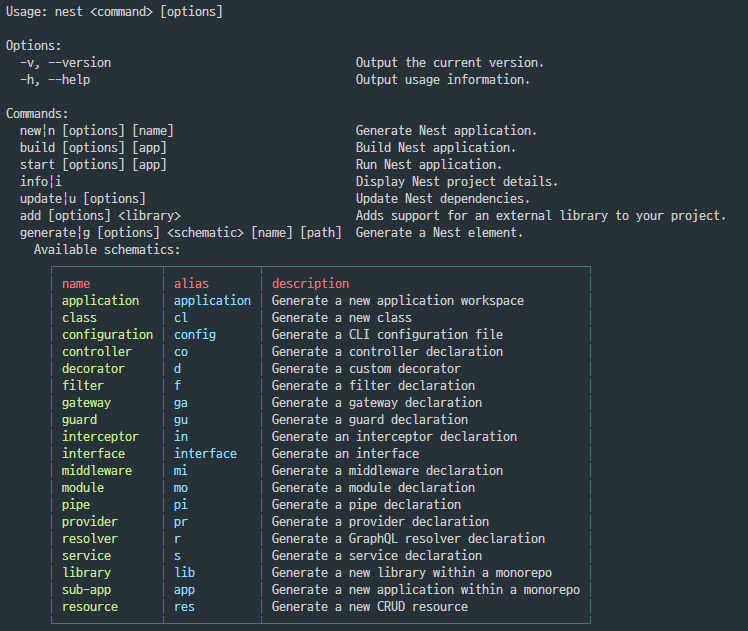Click the 'res' alias
Image resolution: width=748 pixels, height=631 pixels.
(184, 607)
